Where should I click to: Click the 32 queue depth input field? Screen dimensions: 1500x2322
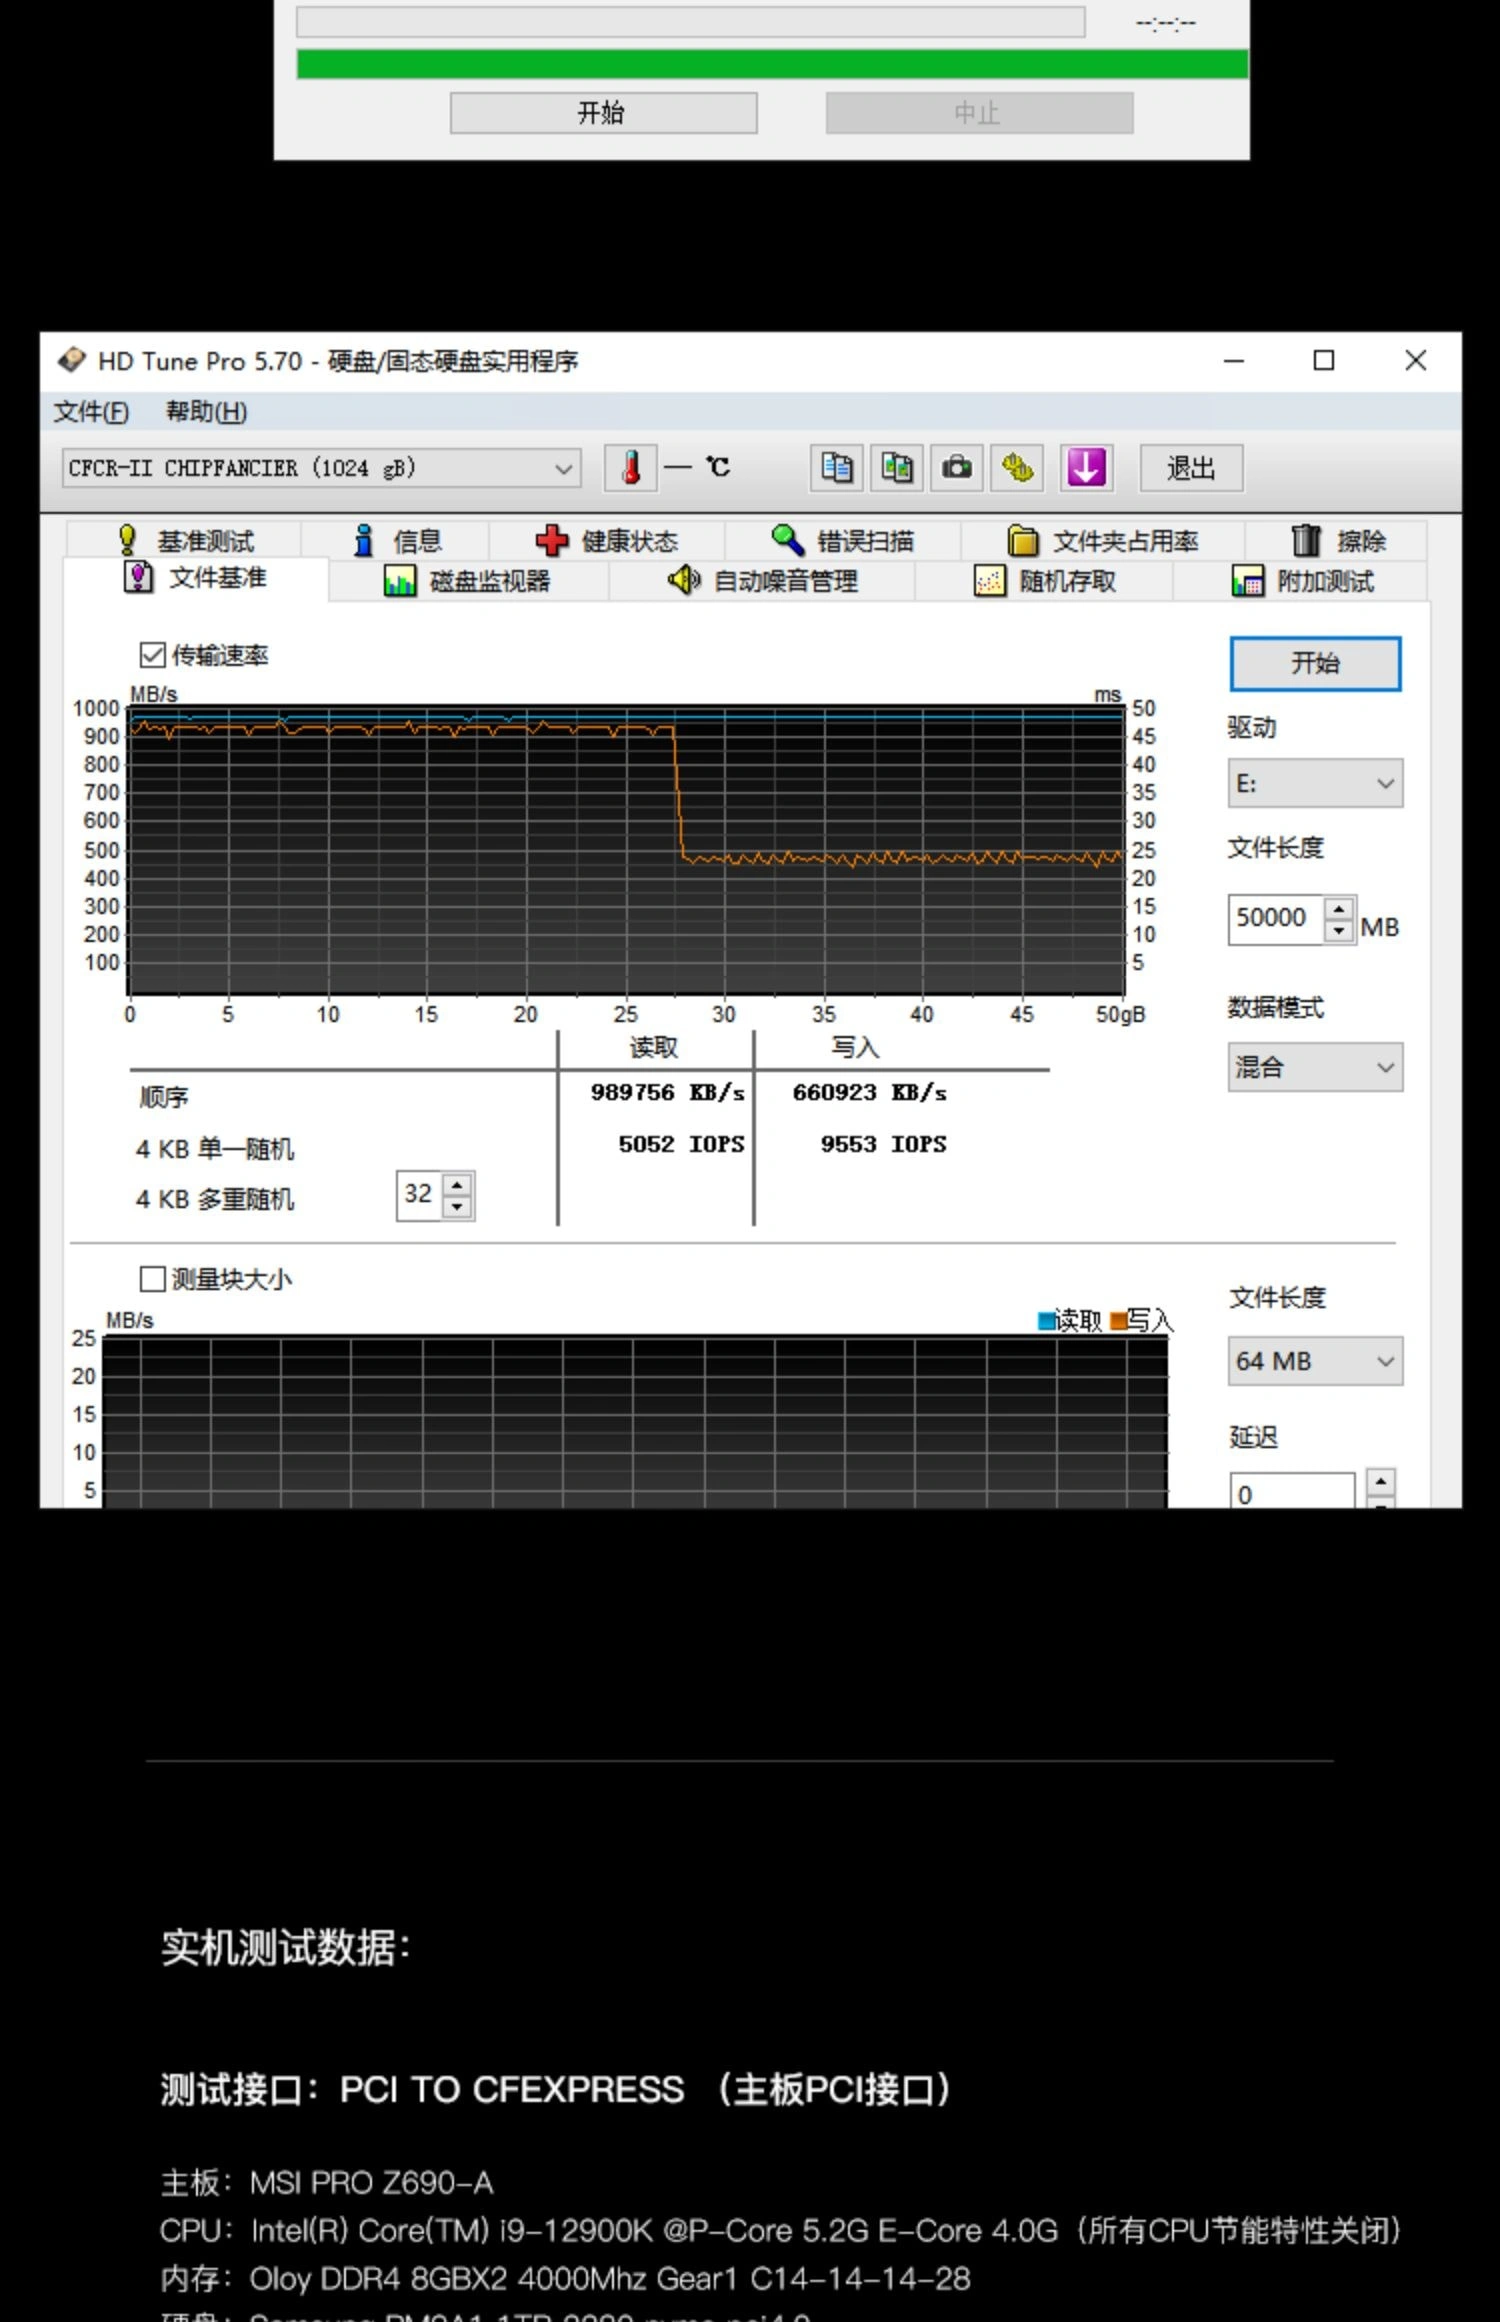(419, 1195)
